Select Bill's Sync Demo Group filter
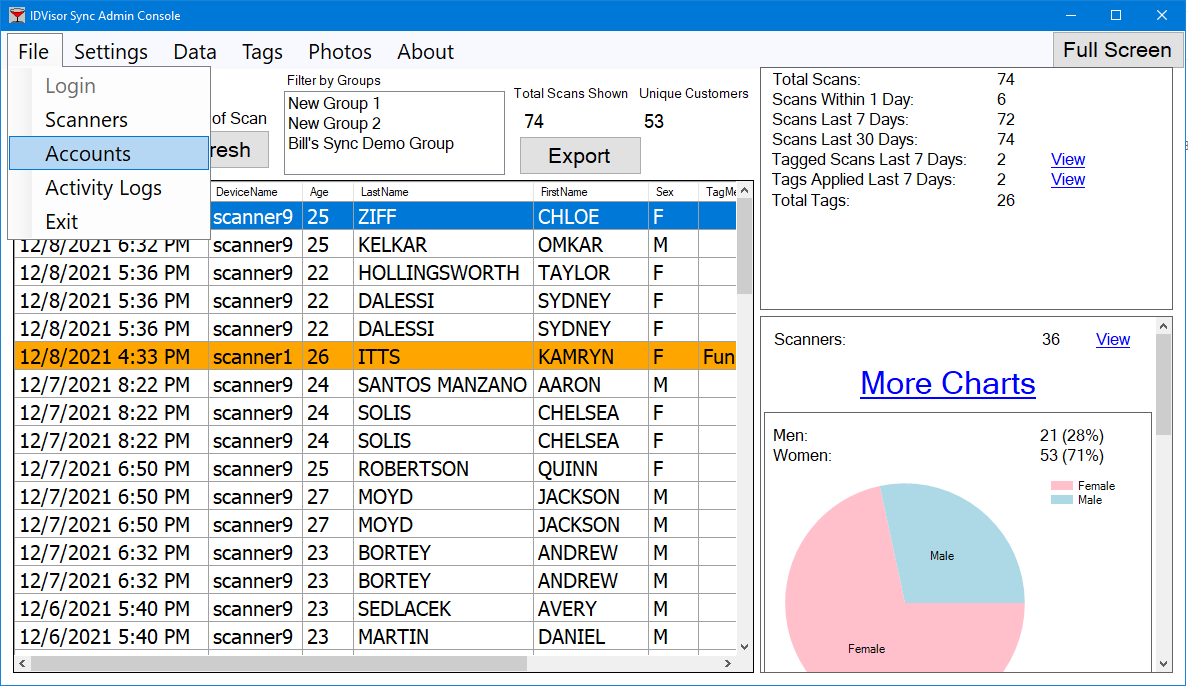 (371, 143)
